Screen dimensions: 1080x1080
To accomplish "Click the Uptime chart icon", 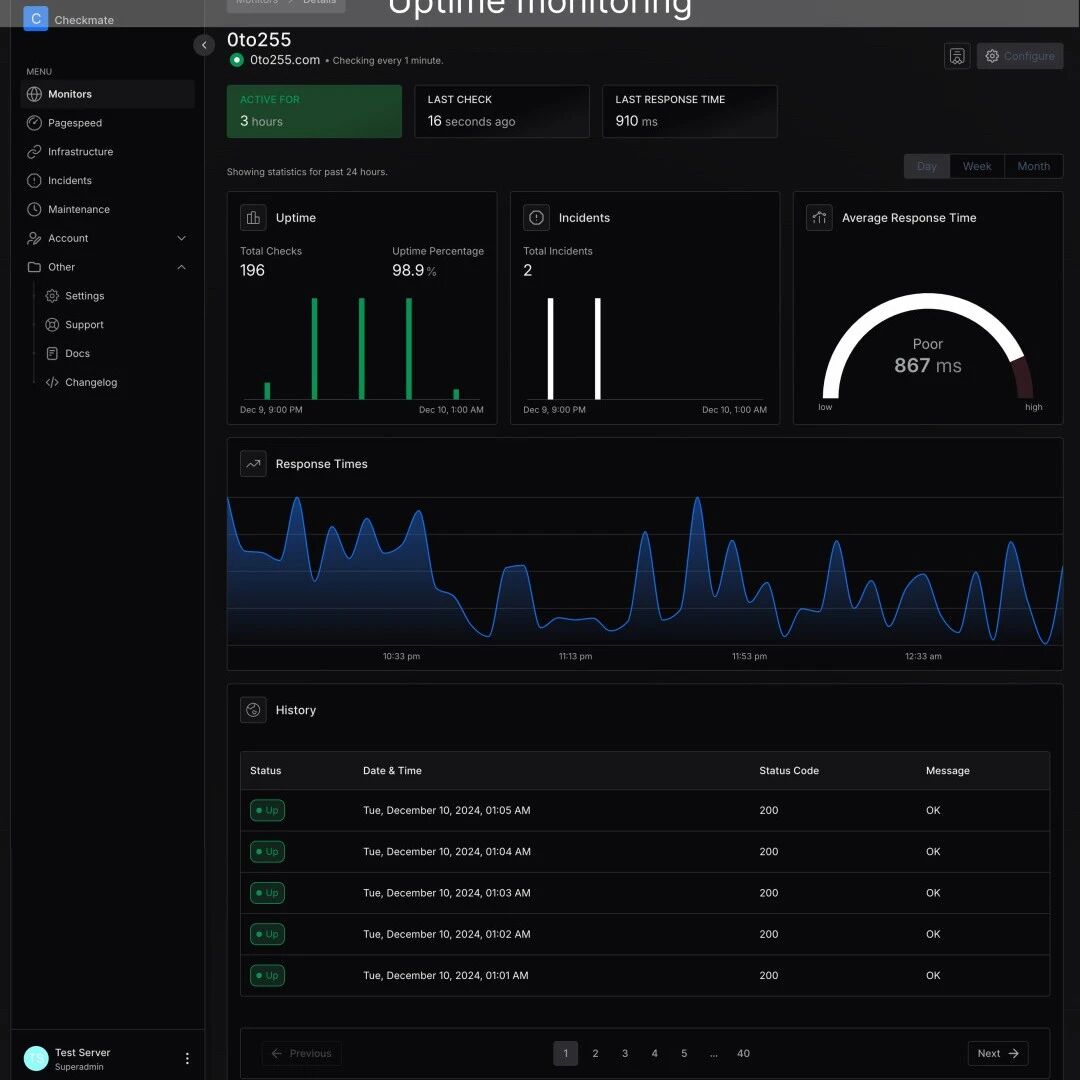I will coord(253,218).
